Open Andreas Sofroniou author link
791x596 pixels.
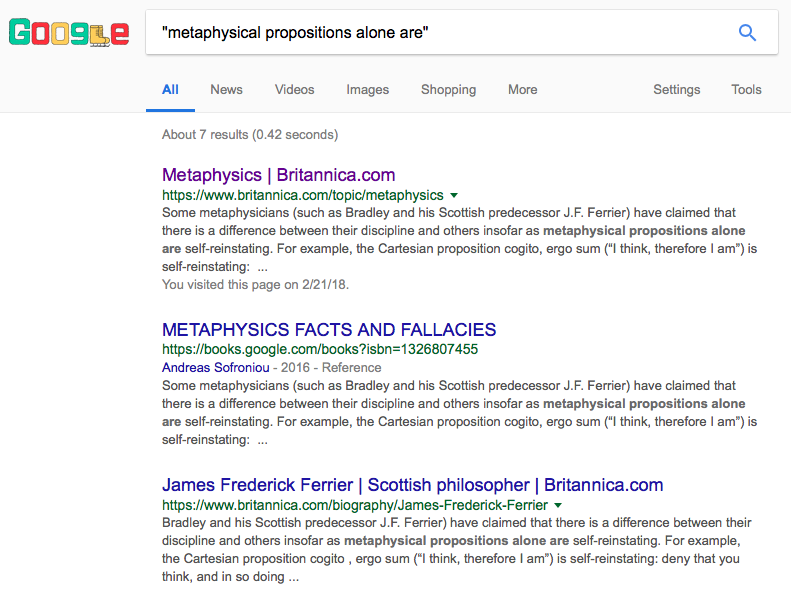[215, 367]
